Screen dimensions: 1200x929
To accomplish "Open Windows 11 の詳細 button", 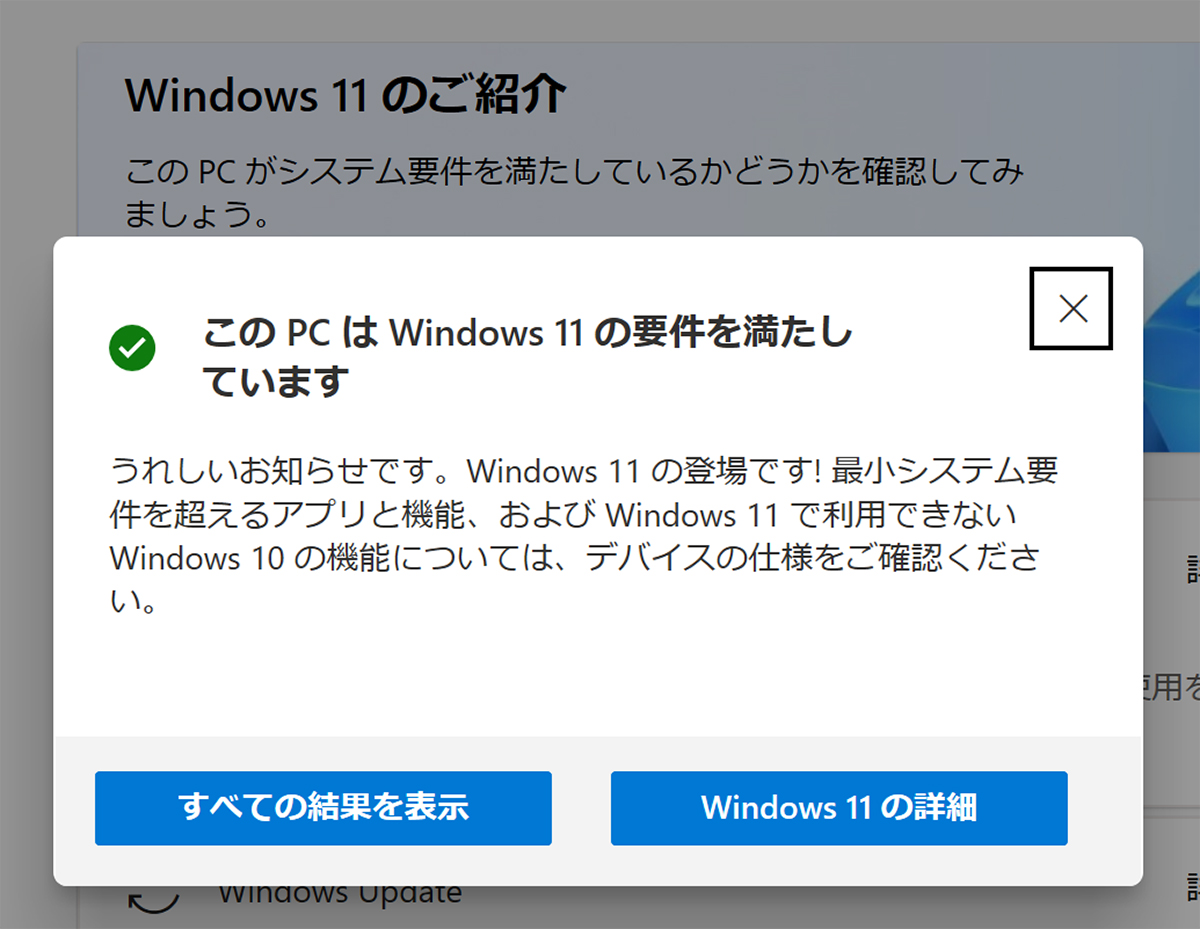I will (839, 807).
